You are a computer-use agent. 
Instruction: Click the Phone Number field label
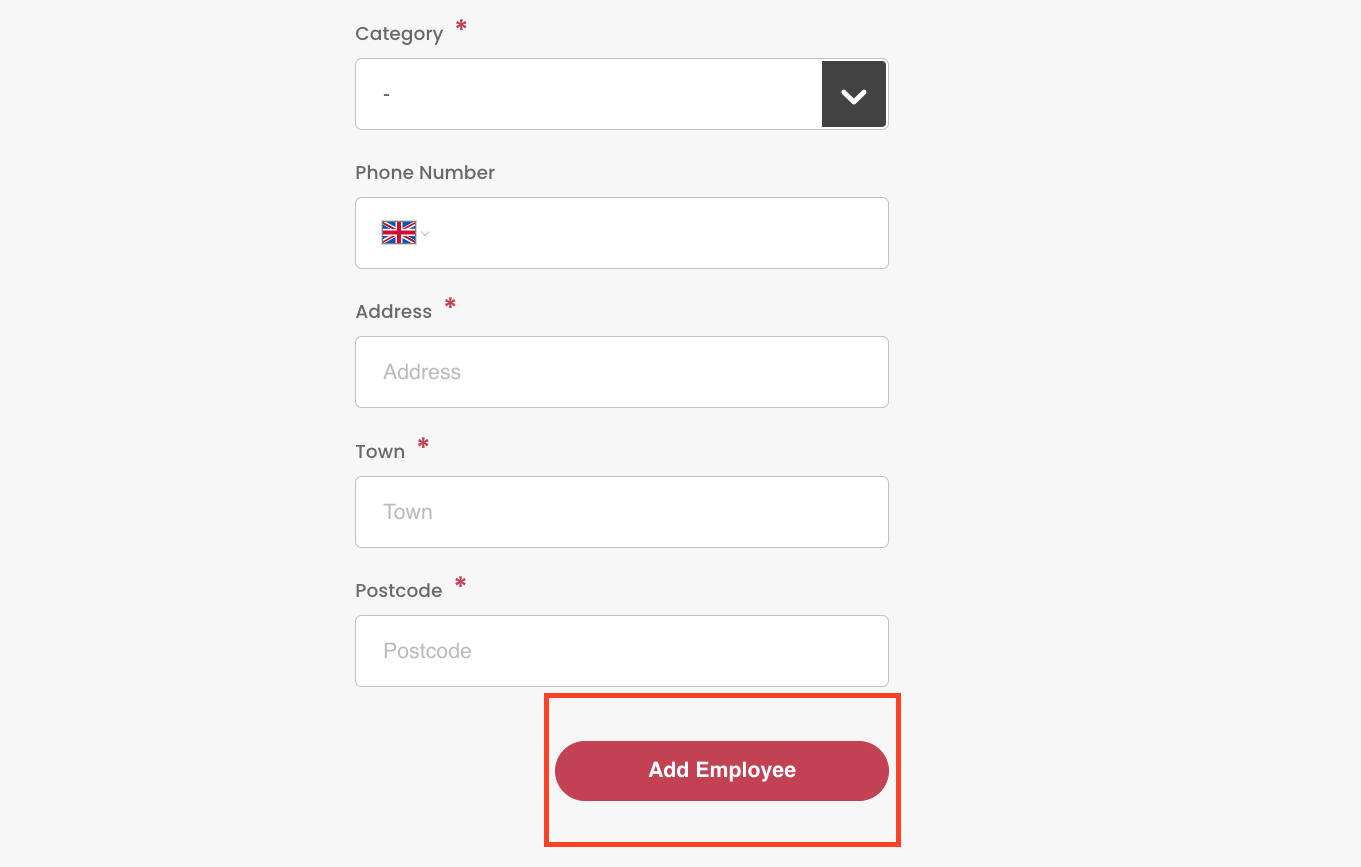pyautogui.click(x=425, y=173)
